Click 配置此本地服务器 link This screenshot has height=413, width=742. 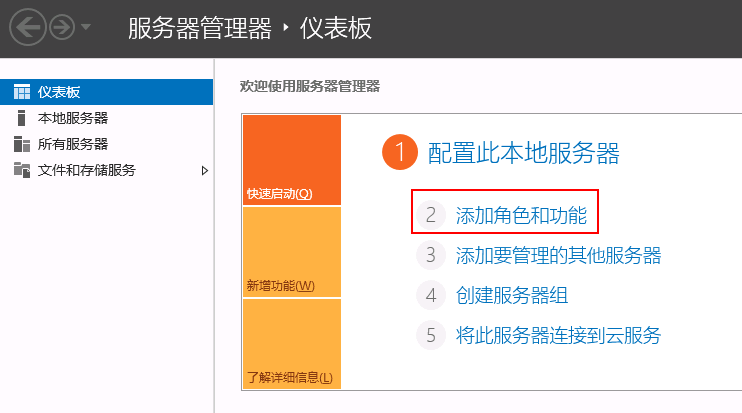click(523, 153)
